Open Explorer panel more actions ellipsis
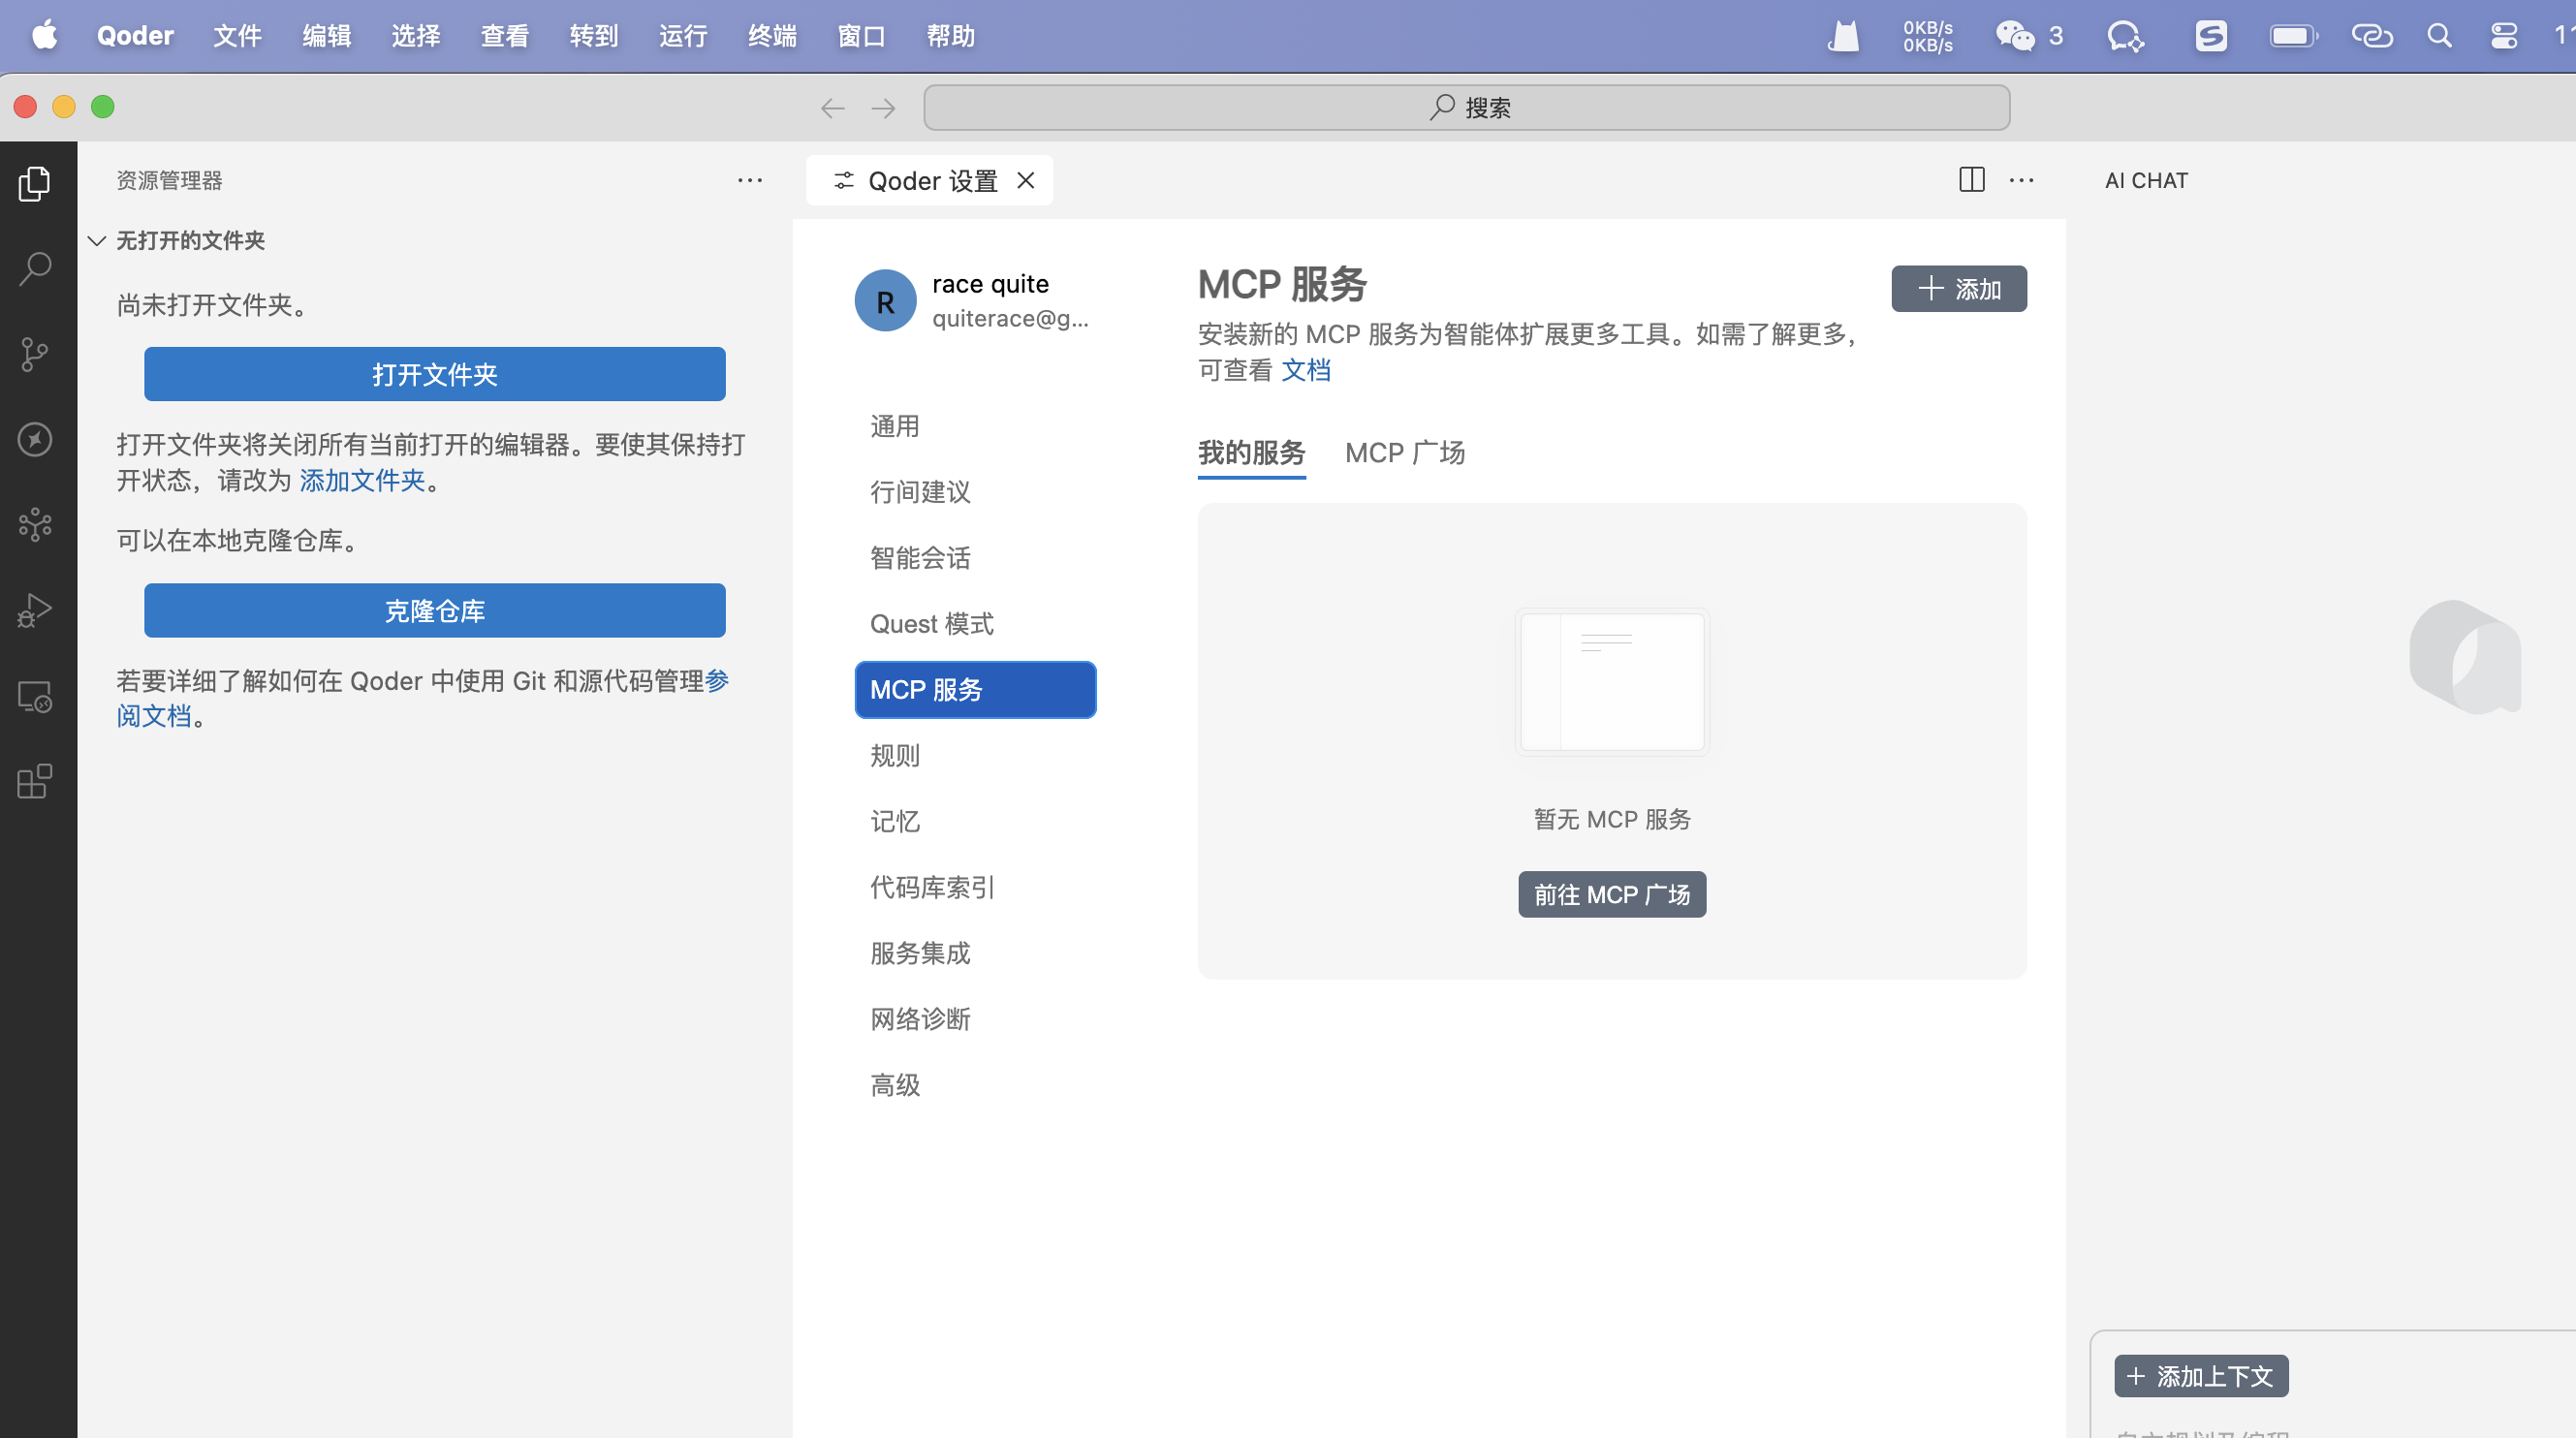The image size is (2576, 1438). coord(749,180)
